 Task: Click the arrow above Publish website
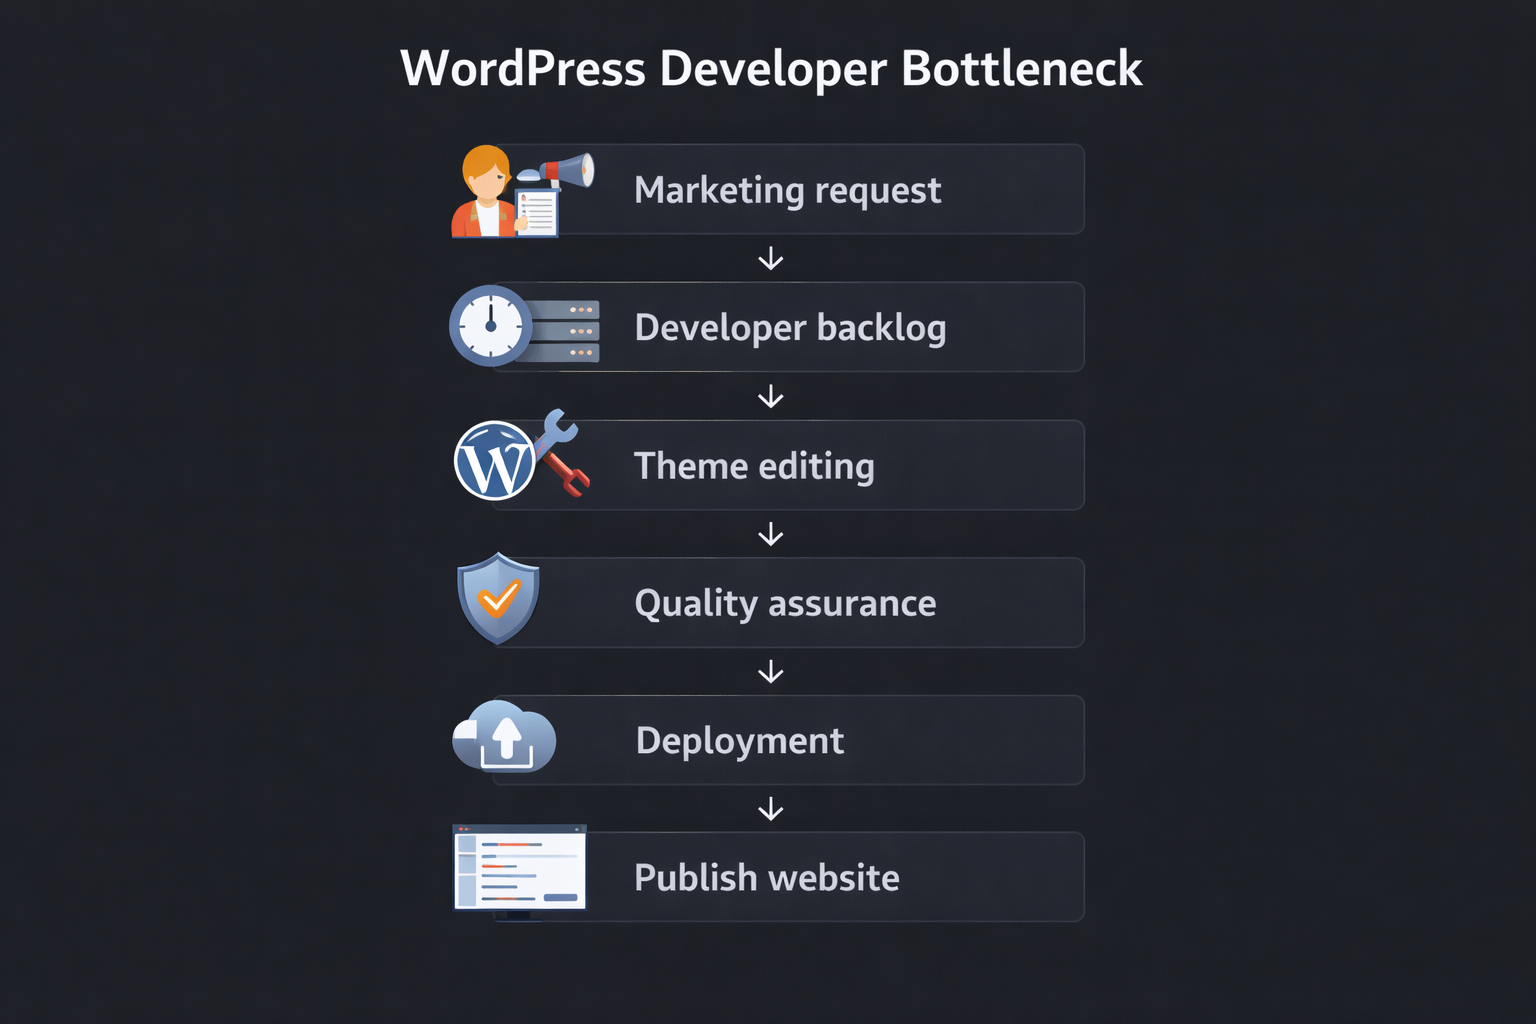click(770, 808)
